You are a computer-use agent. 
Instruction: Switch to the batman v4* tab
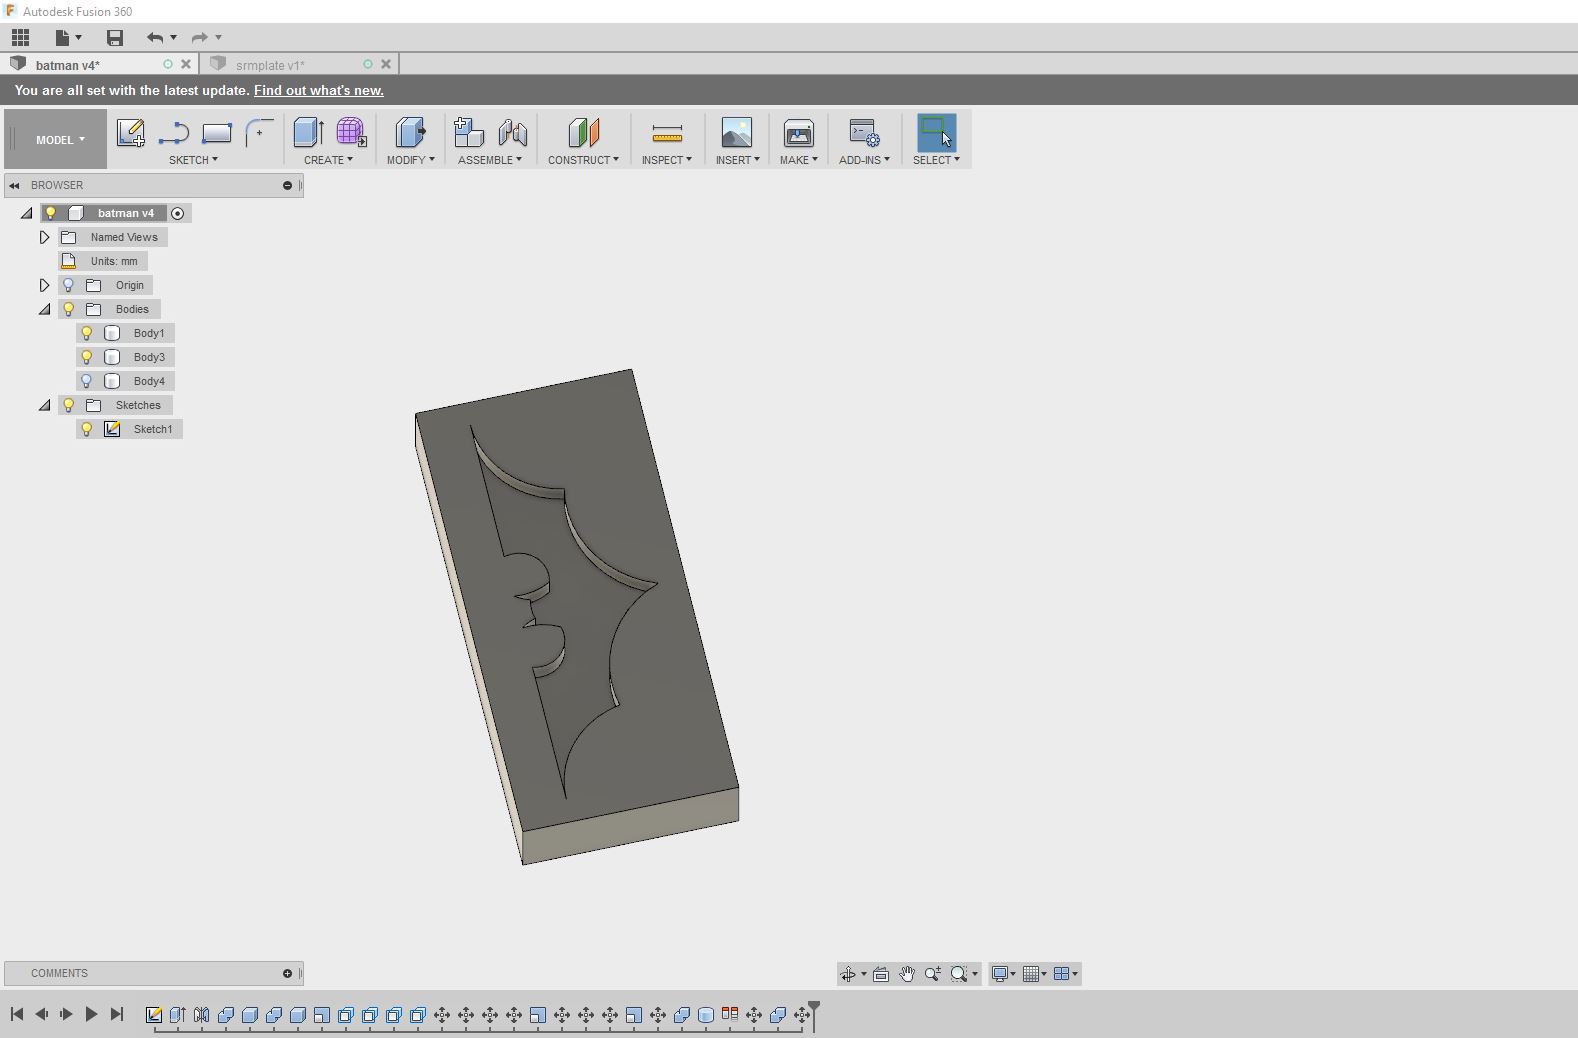[68, 65]
